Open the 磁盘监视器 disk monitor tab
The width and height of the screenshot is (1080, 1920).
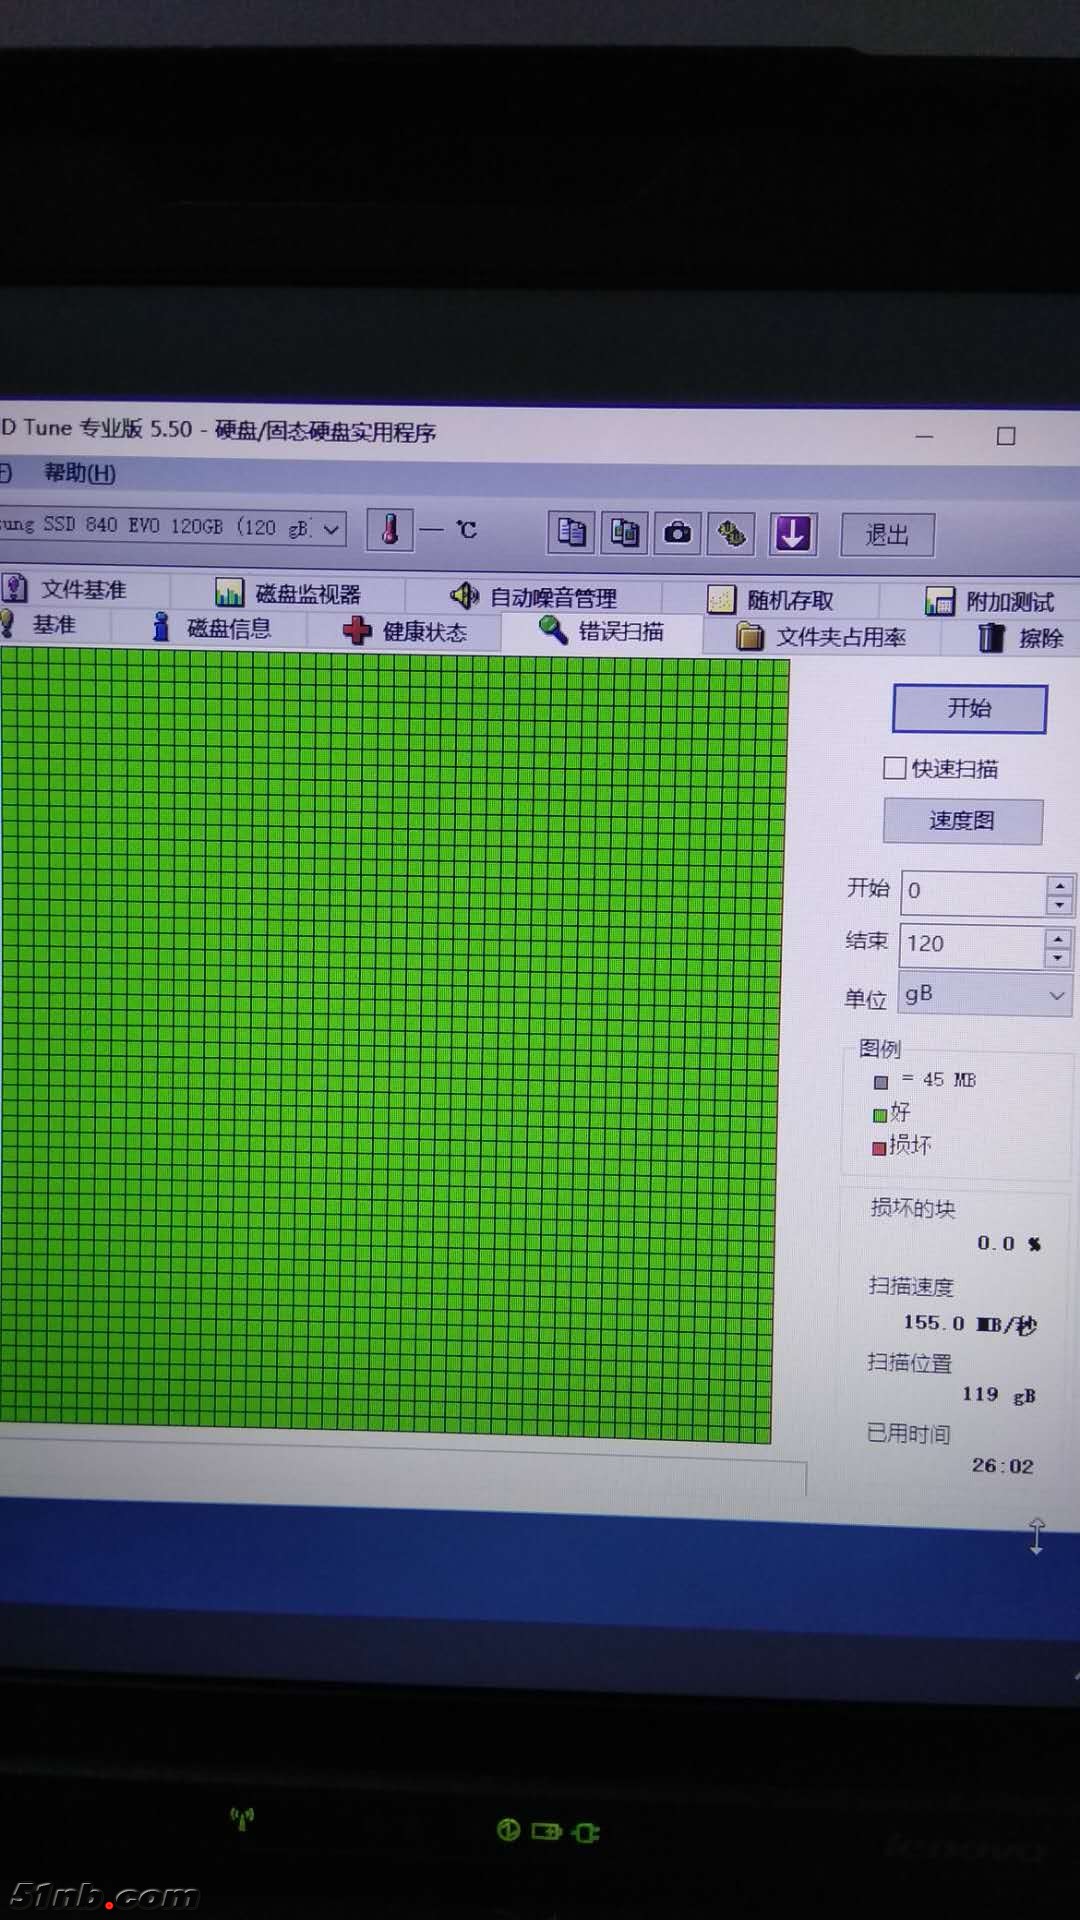point(288,594)
